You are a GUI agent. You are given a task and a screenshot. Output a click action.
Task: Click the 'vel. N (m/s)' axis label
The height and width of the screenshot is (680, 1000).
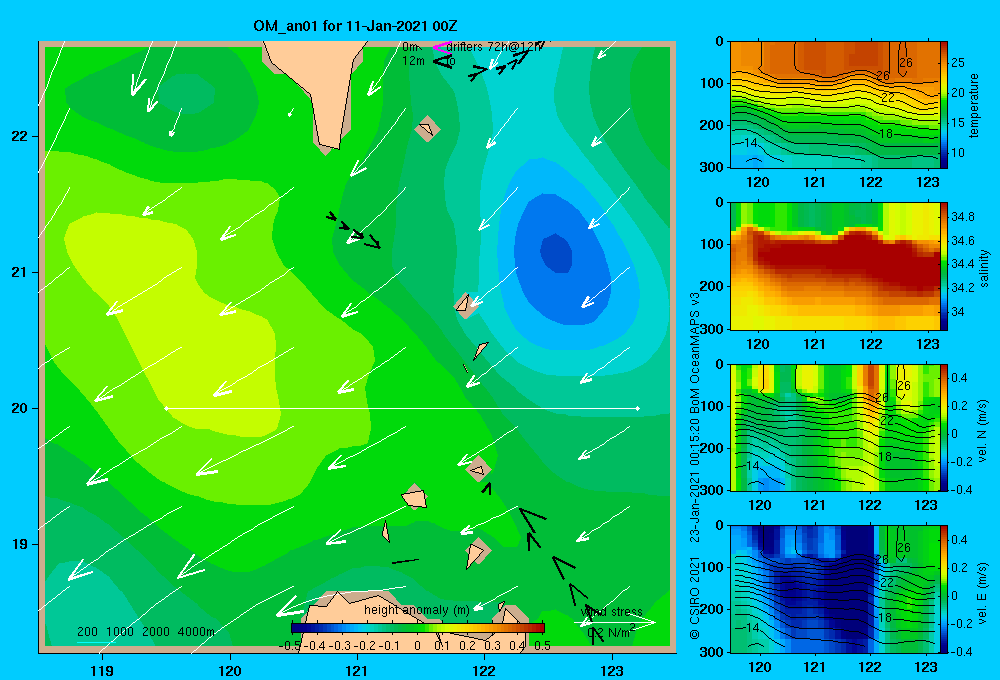(982, 431)
